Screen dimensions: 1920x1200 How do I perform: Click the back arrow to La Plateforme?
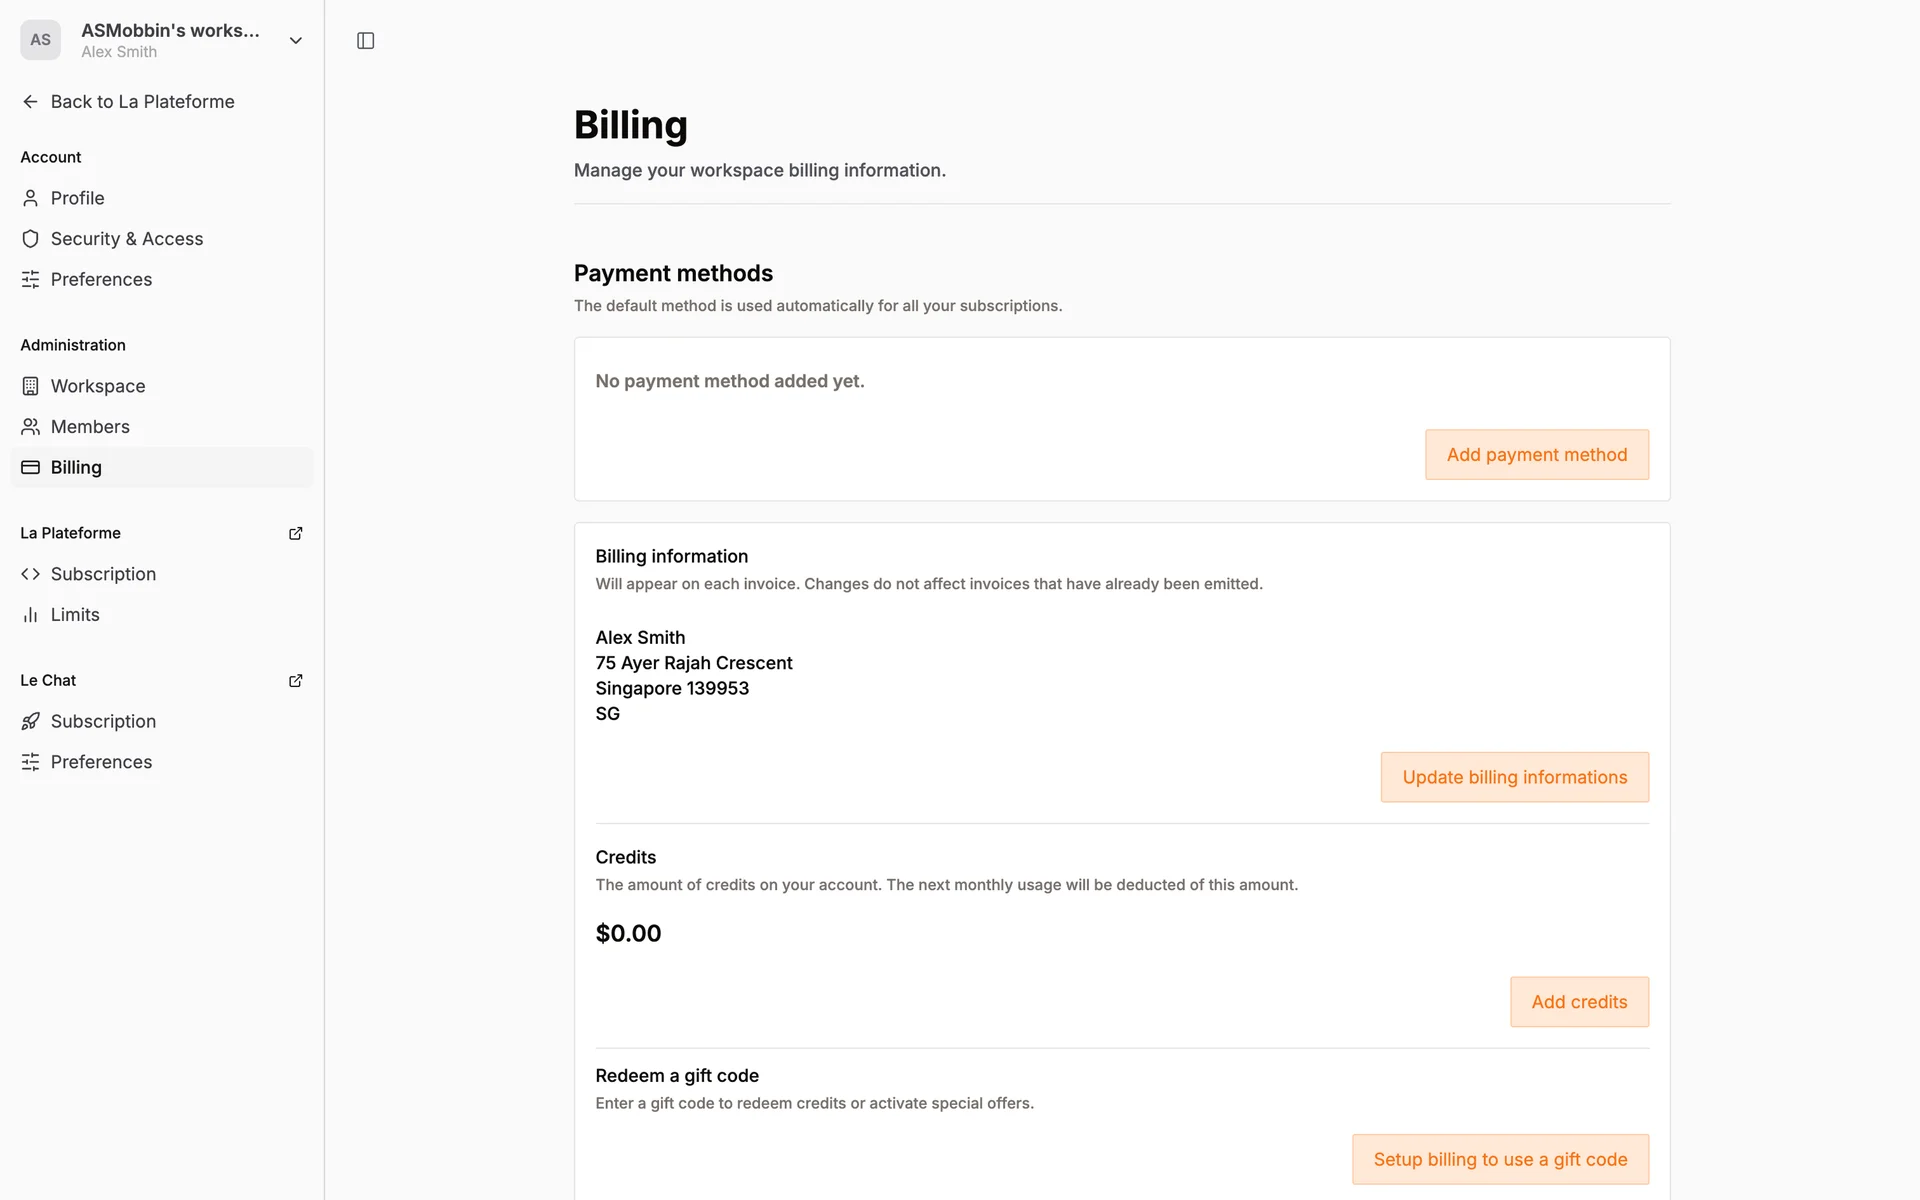(x=30, y=102)
